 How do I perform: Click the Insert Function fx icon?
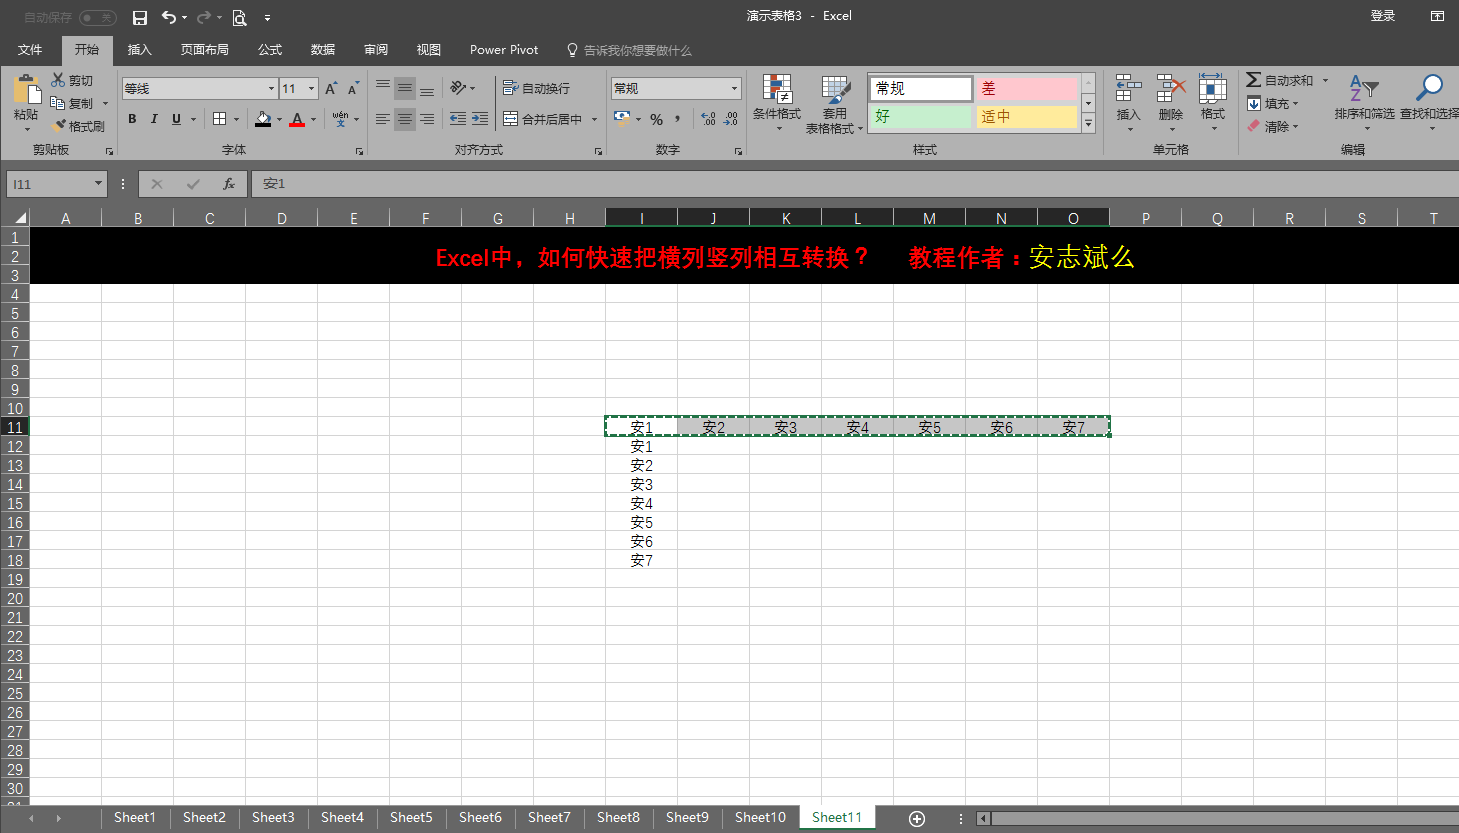[229, 184]
